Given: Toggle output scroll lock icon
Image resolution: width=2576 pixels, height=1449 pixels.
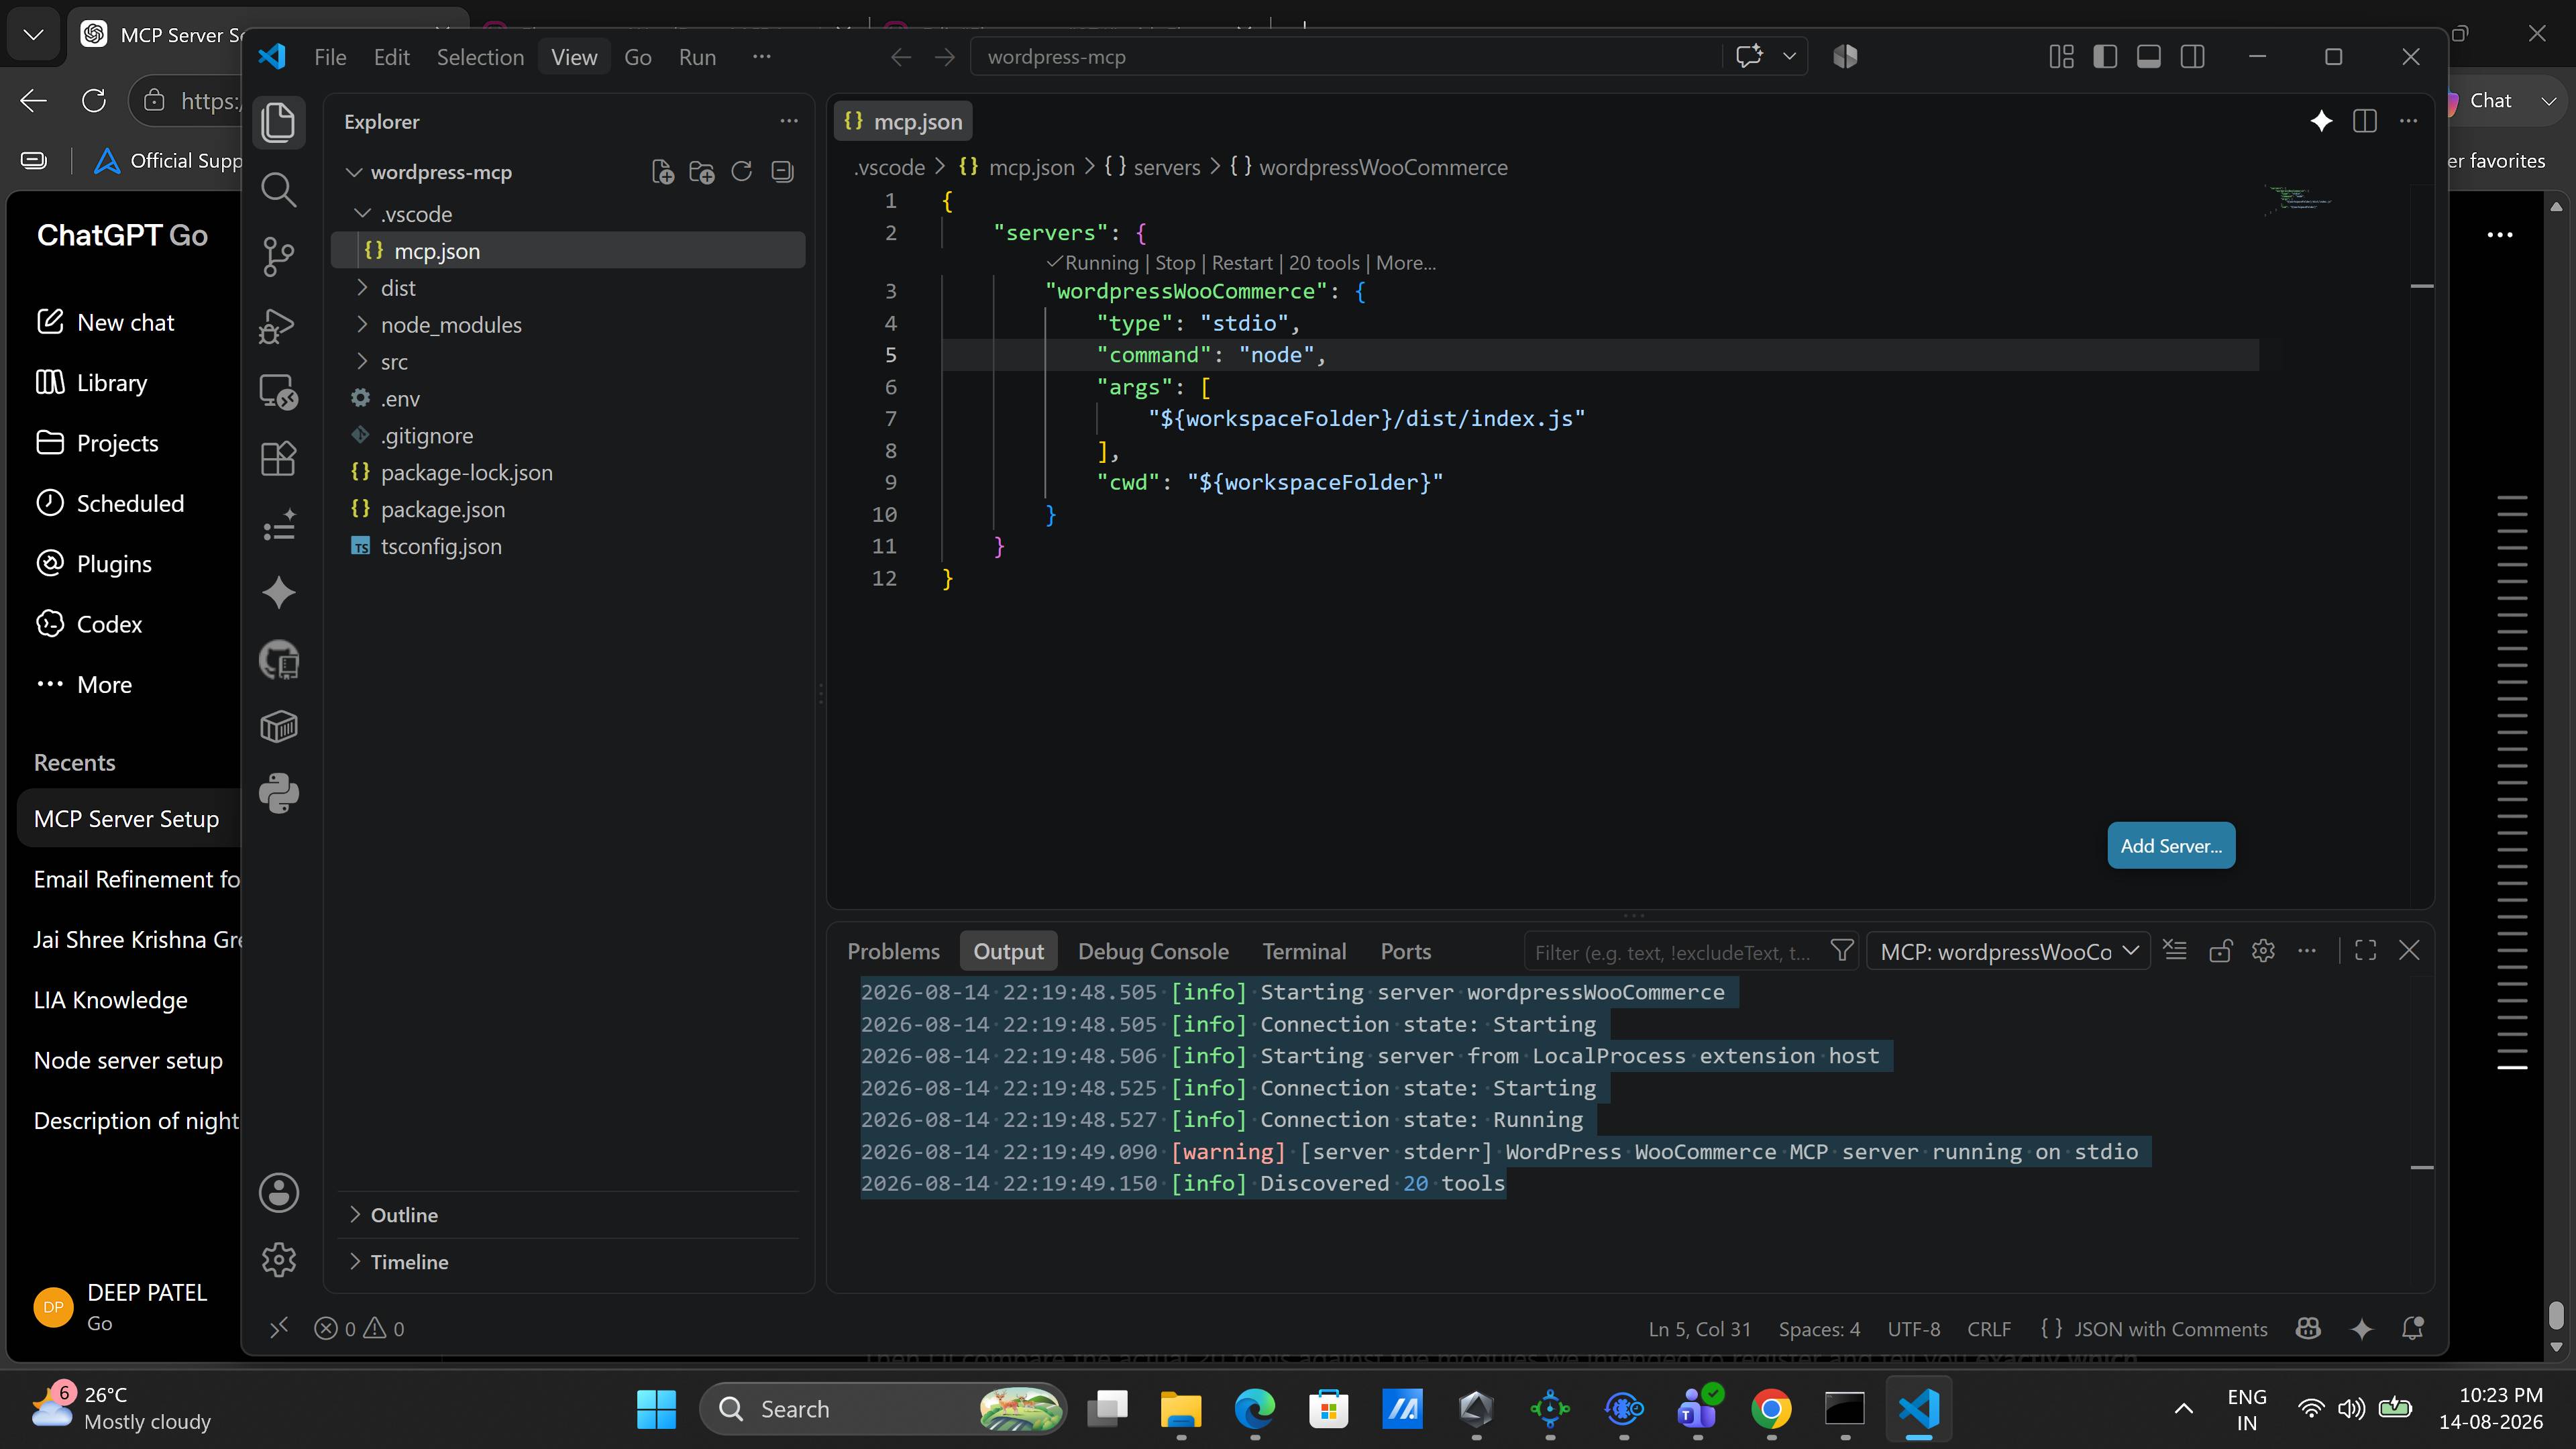Looking at the screenshot, I should point(2220,950).
